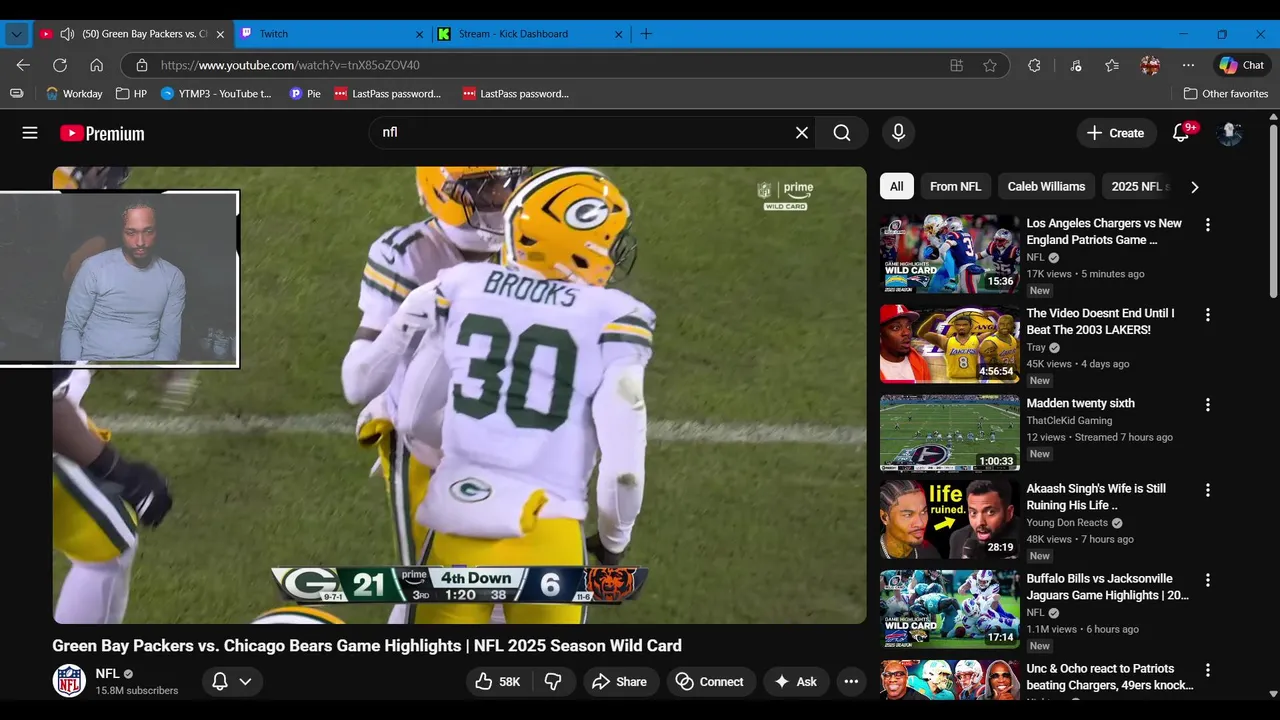Image resolution: width=1280 pixels, height=720 pixels.
Task: Open options for Unc & Ocho video
Action: click(1207, 670)
